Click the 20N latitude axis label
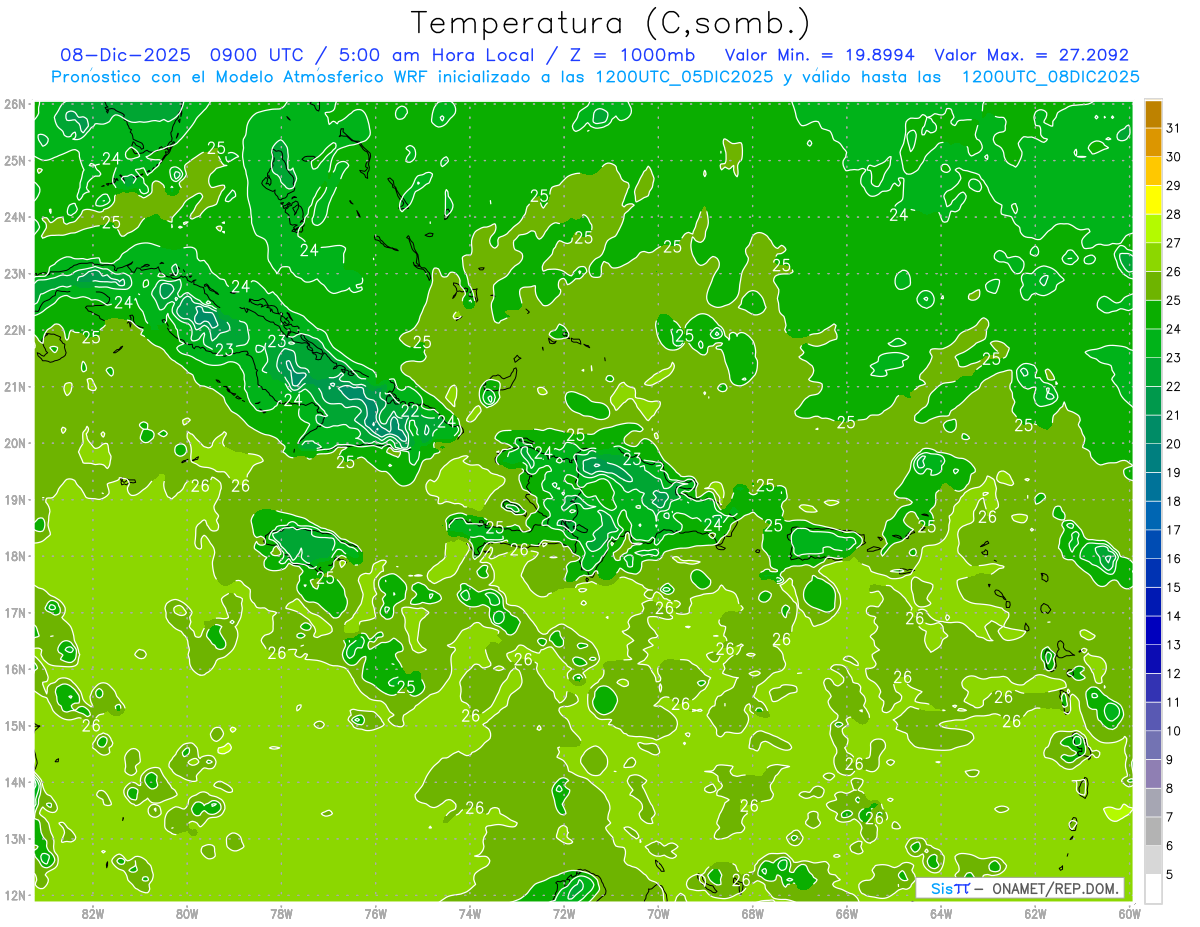 point(15,443)
